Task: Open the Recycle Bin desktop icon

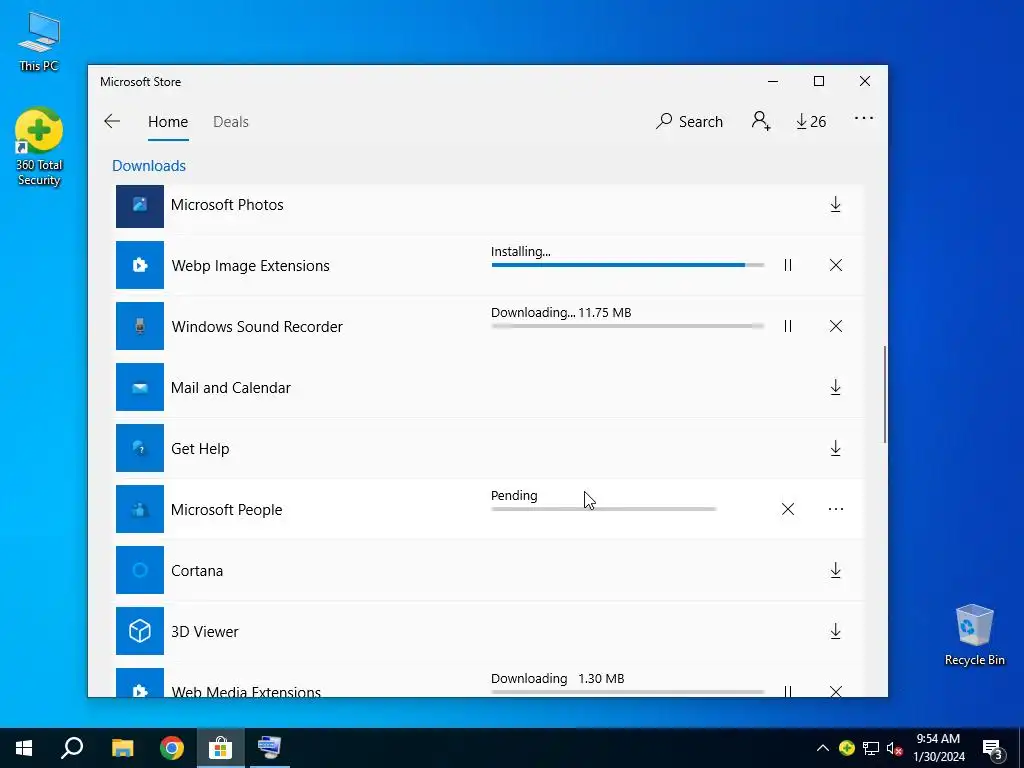Action: (x=974, y=635)
